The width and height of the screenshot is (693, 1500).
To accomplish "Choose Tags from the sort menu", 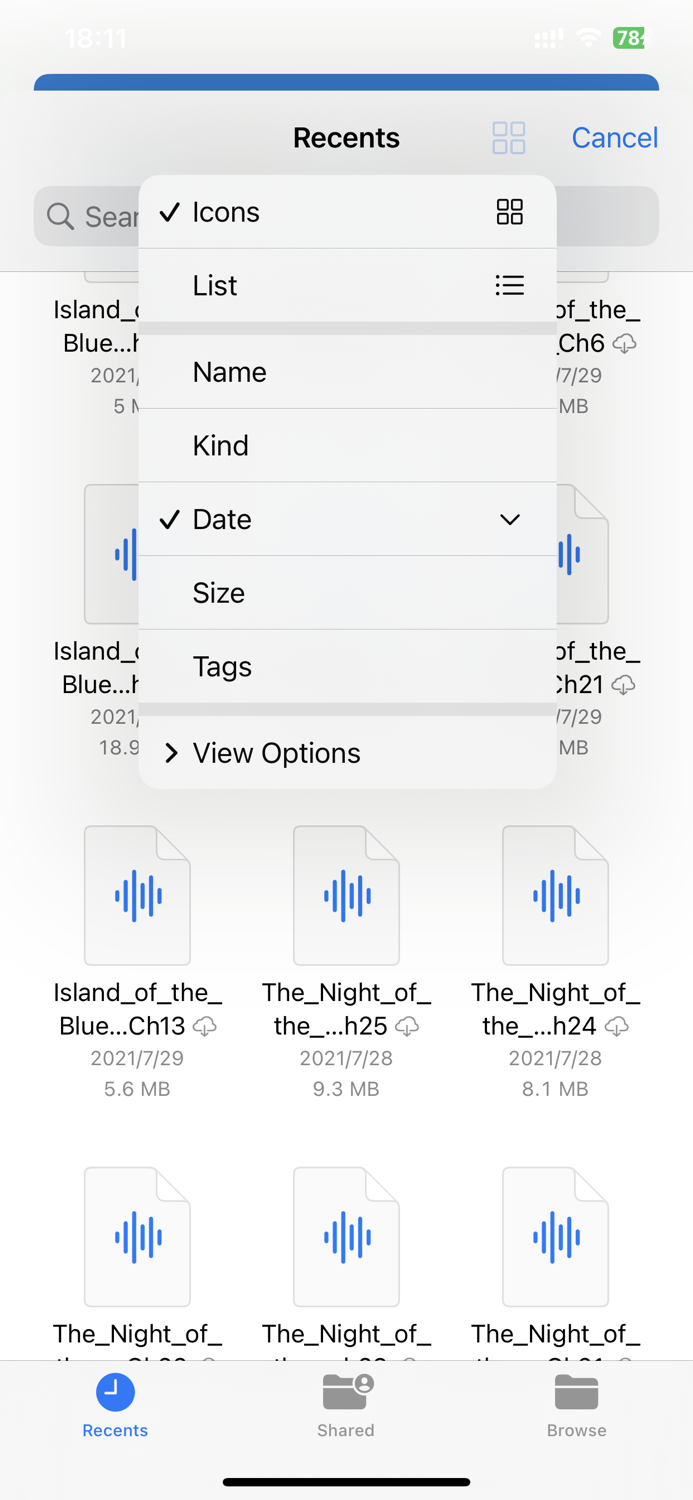I will click(300, 666).
